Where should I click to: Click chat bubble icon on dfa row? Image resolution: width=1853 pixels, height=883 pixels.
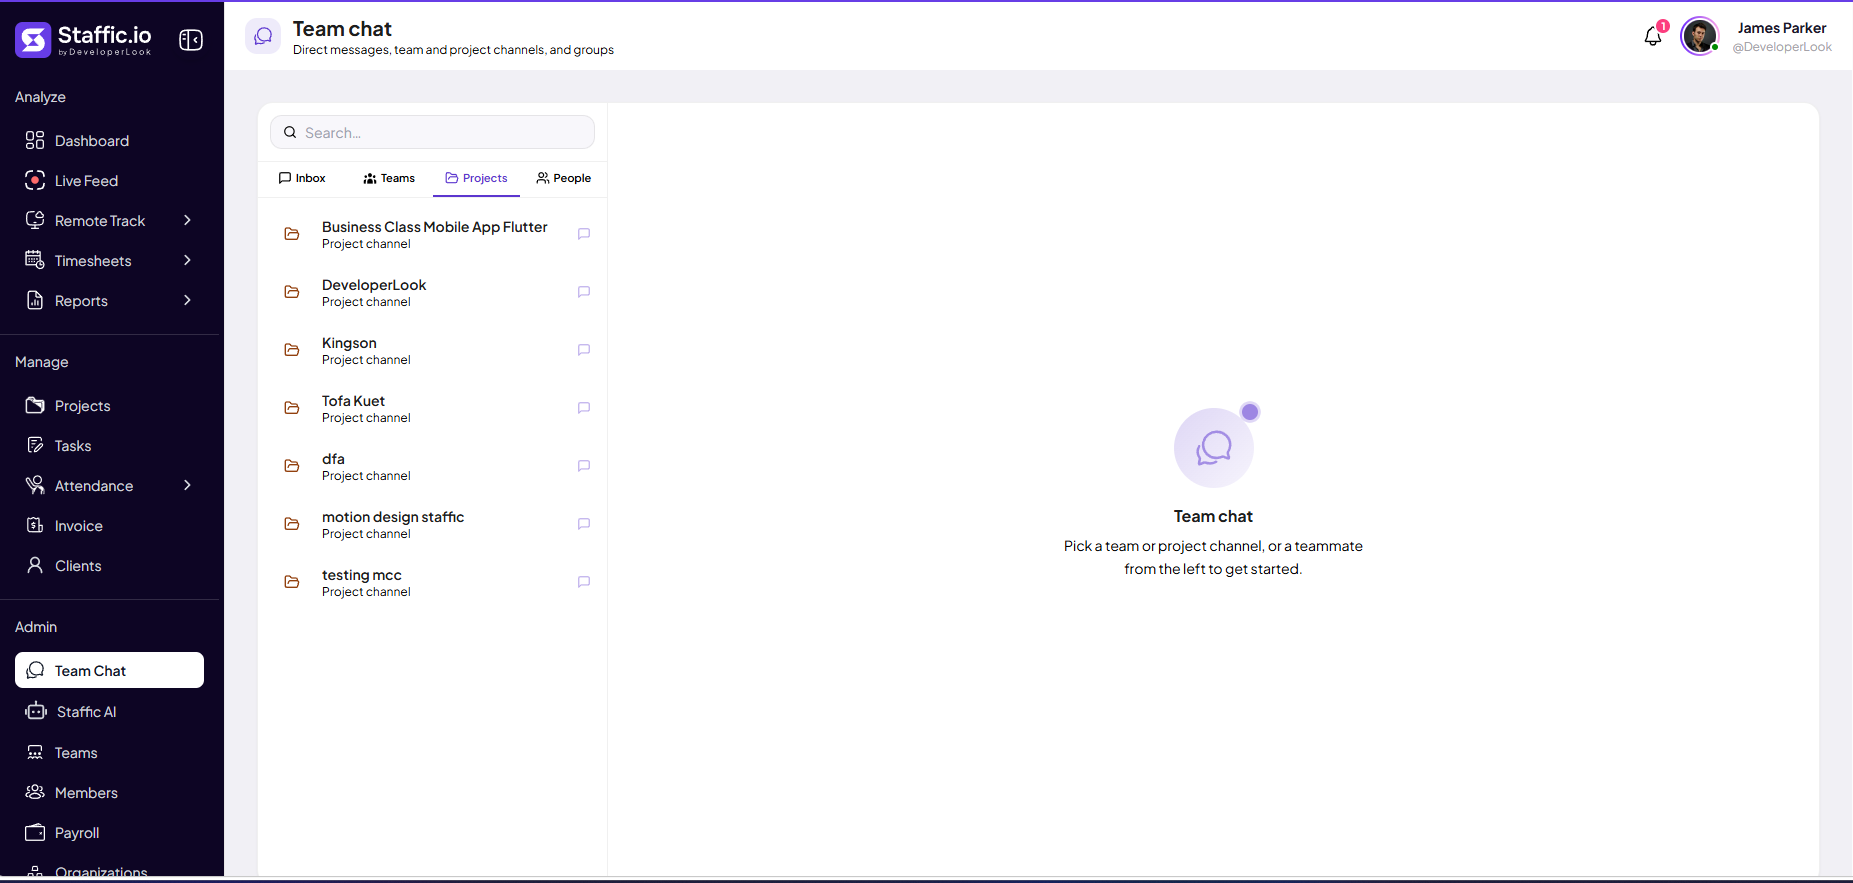pyautogui.click(x=584, y=466)
